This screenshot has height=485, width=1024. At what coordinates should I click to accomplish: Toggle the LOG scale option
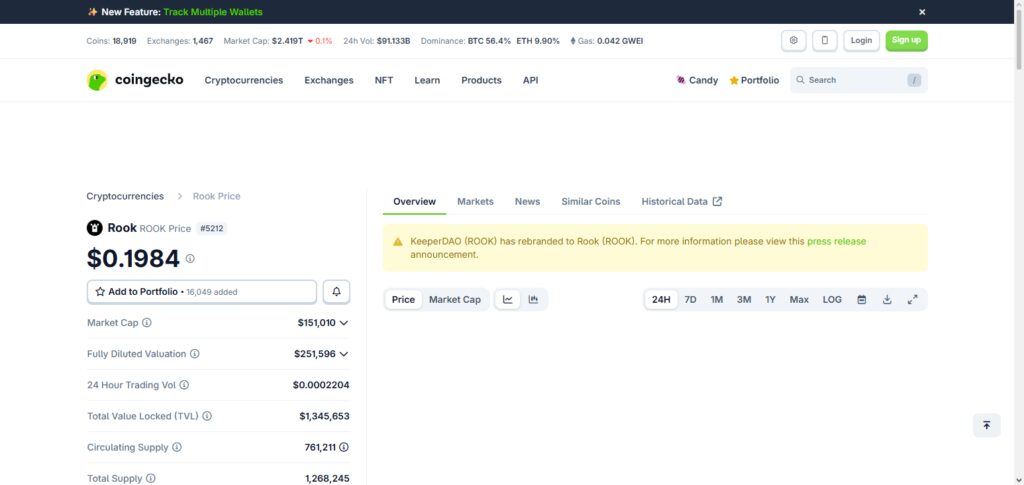coord(832,300)
